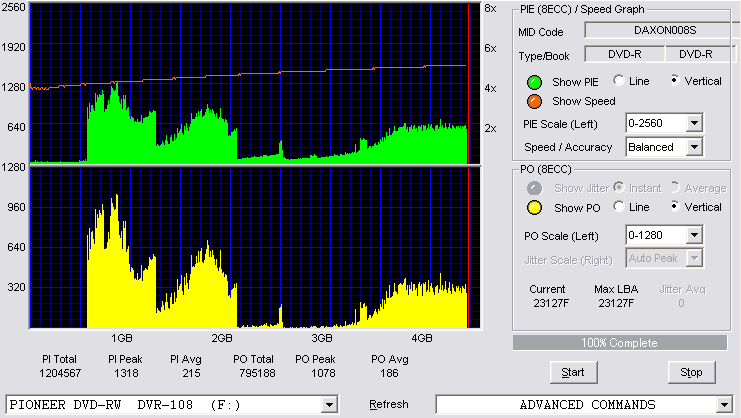Click the PO Total value 795188
Viewport: 741px width, 418px height.
[x=257, y=373]
